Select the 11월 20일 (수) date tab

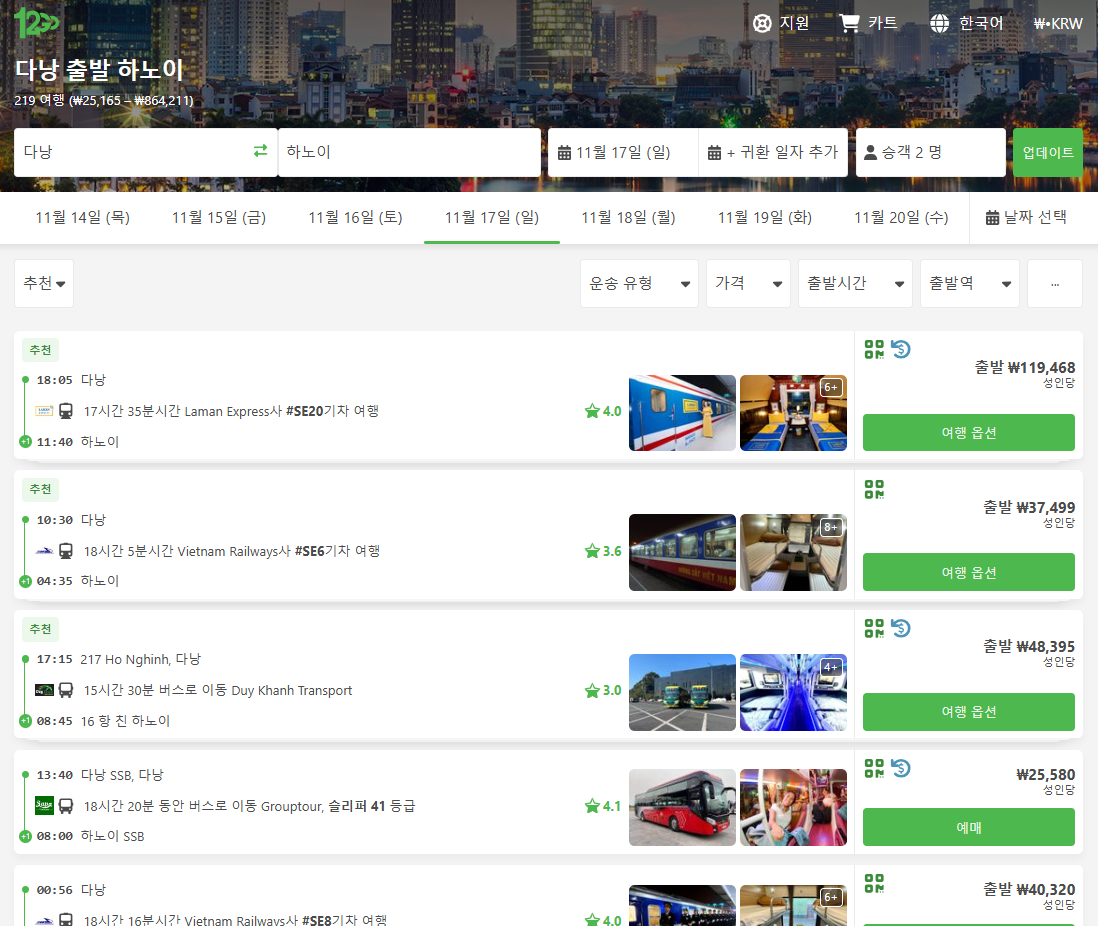(x=901, y=218)
